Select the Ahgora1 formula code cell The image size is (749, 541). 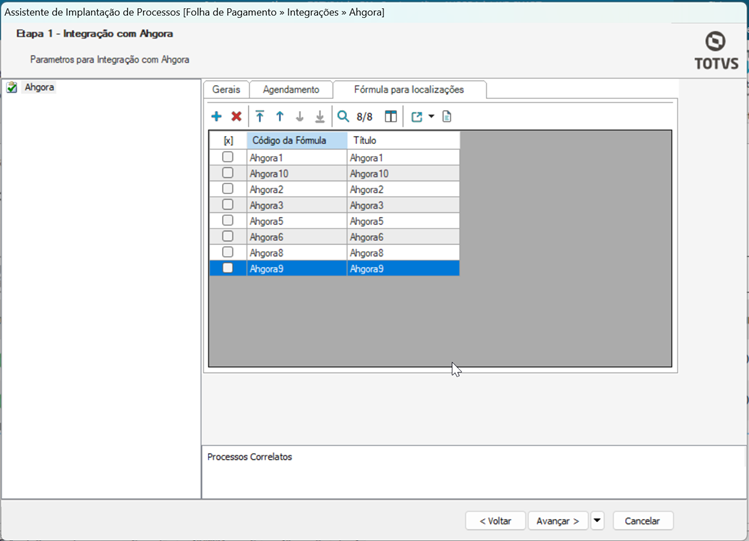[297, 158]
